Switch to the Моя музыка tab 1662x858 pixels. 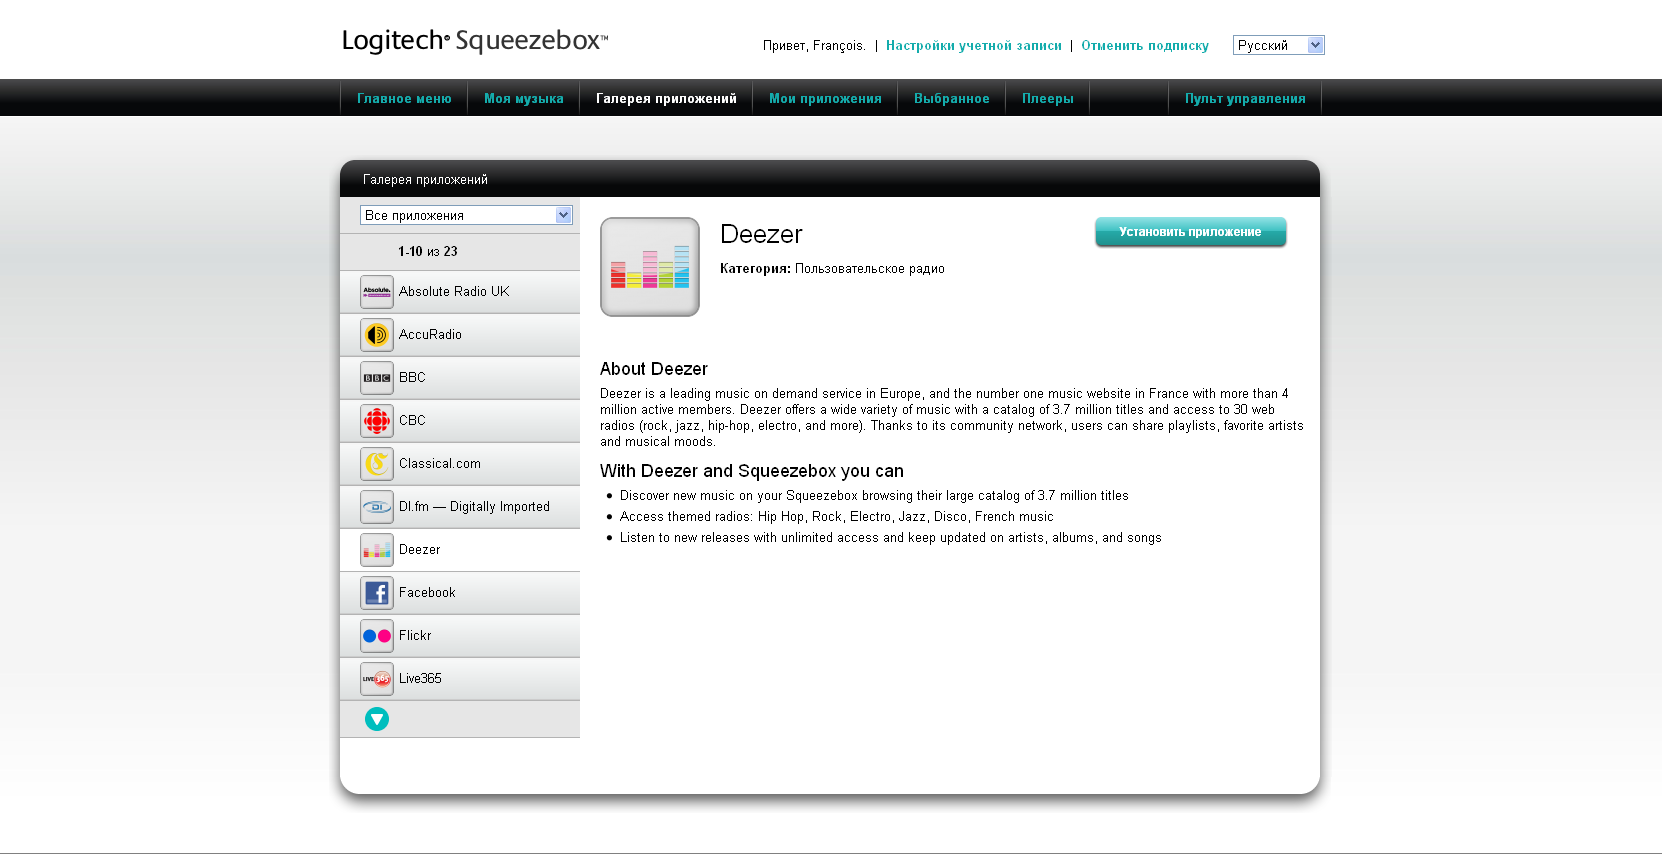pyautogui.click(x=523, y=99)
